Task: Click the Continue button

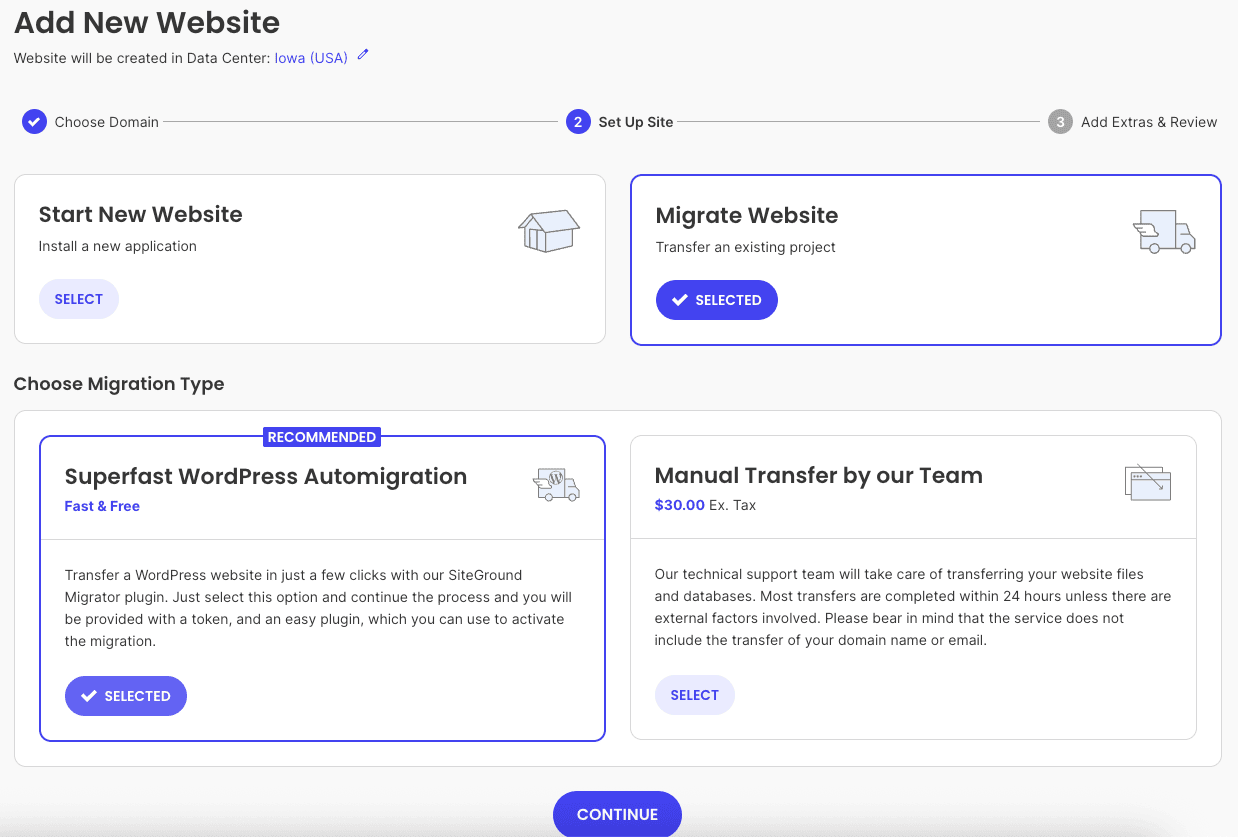Action: pyautogui.click(x=617, y=814)
